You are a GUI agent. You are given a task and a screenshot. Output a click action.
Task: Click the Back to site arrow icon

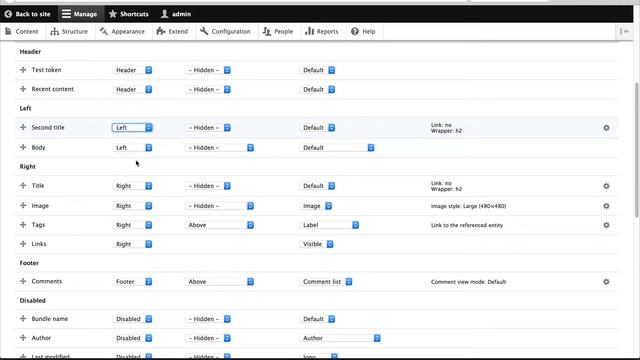pyautogui.click(x=8, y=14)
